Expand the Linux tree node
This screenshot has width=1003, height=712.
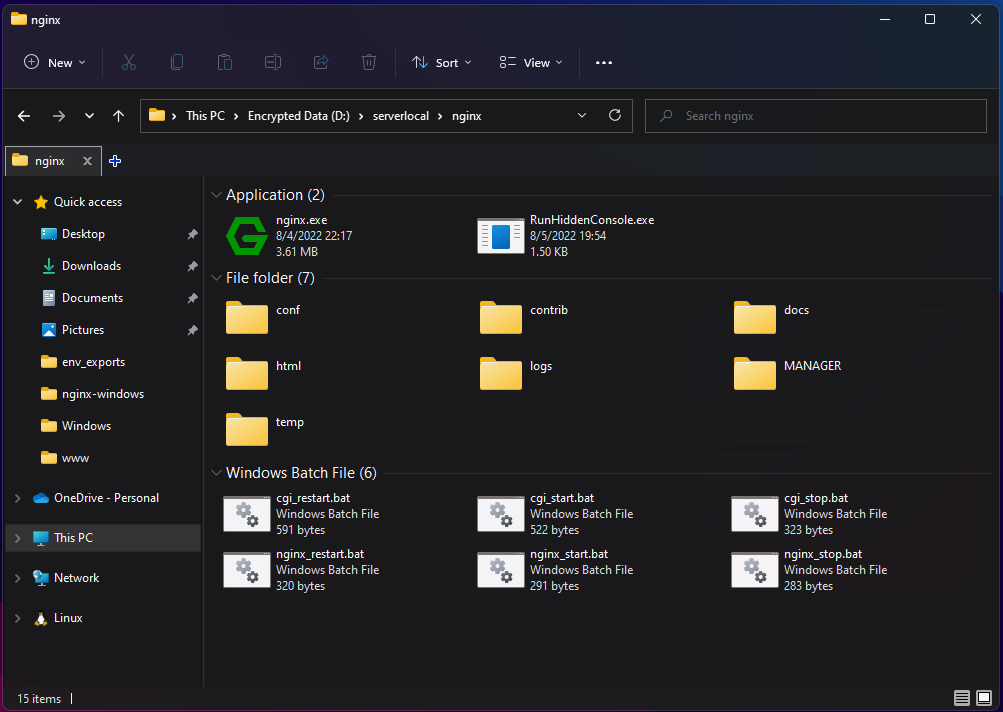coord(18,619)
